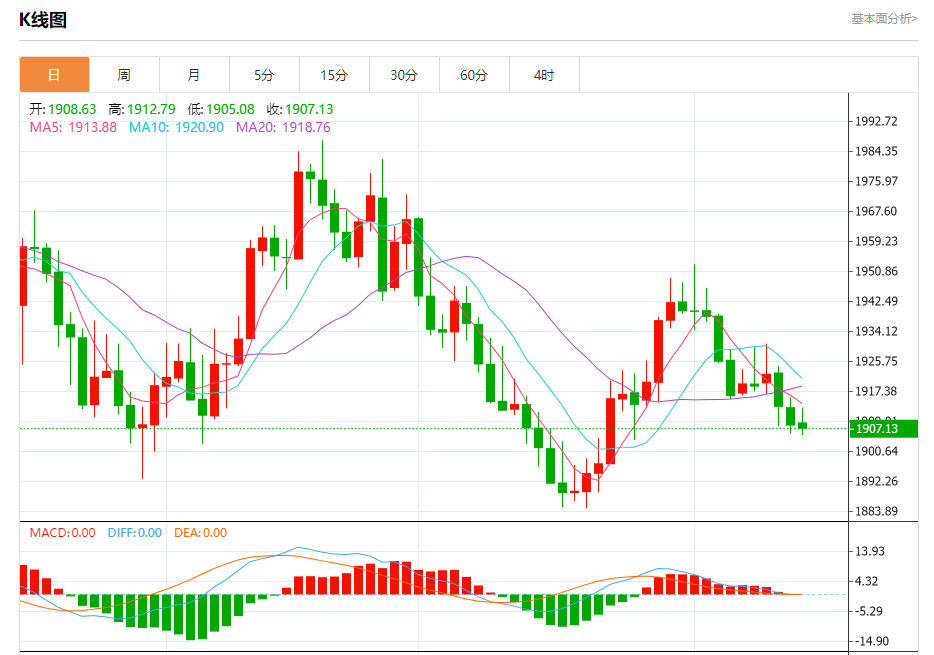Image resolution: width=934 pixels, height=655 pixels.
Task: Click the 1942.49 price axis label
Action: pos(876,301)
